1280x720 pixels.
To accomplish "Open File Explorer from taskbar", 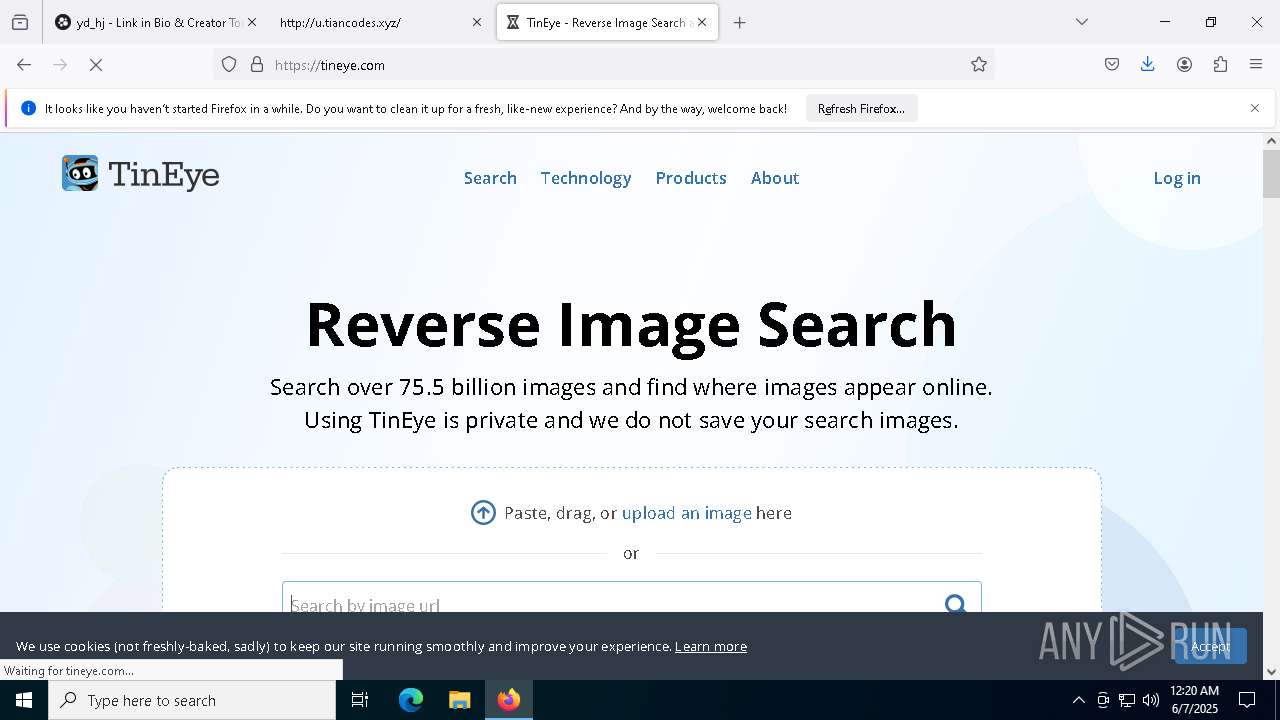I will pyautogui.click(x=459, y=700).
